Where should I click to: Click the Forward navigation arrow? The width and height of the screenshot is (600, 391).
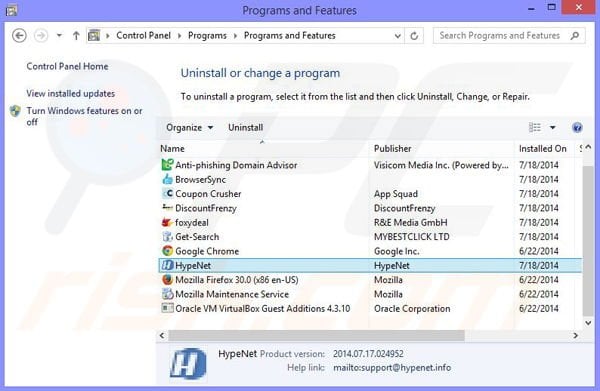tap(41, 36)
